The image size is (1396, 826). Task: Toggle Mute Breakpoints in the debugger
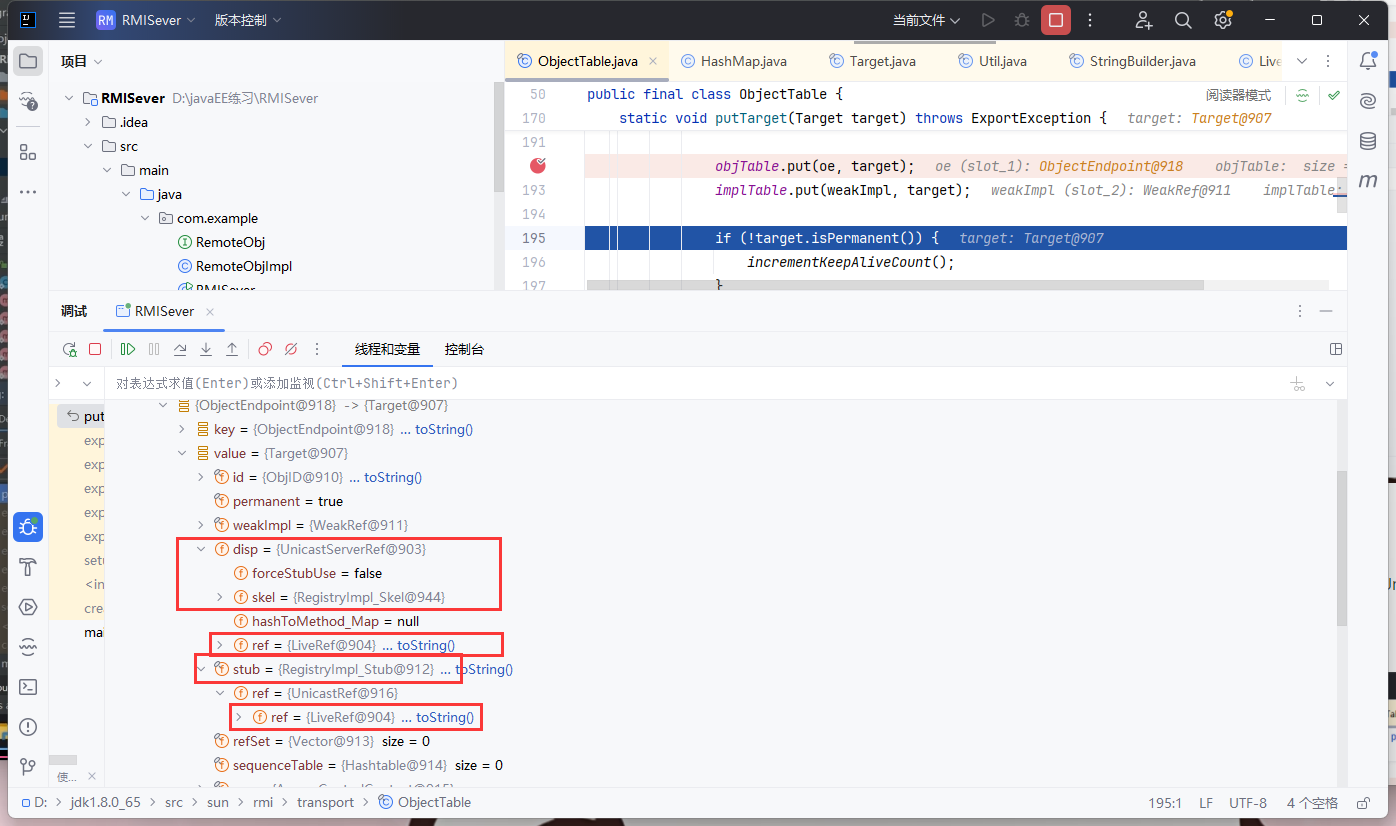pos(291,349)
